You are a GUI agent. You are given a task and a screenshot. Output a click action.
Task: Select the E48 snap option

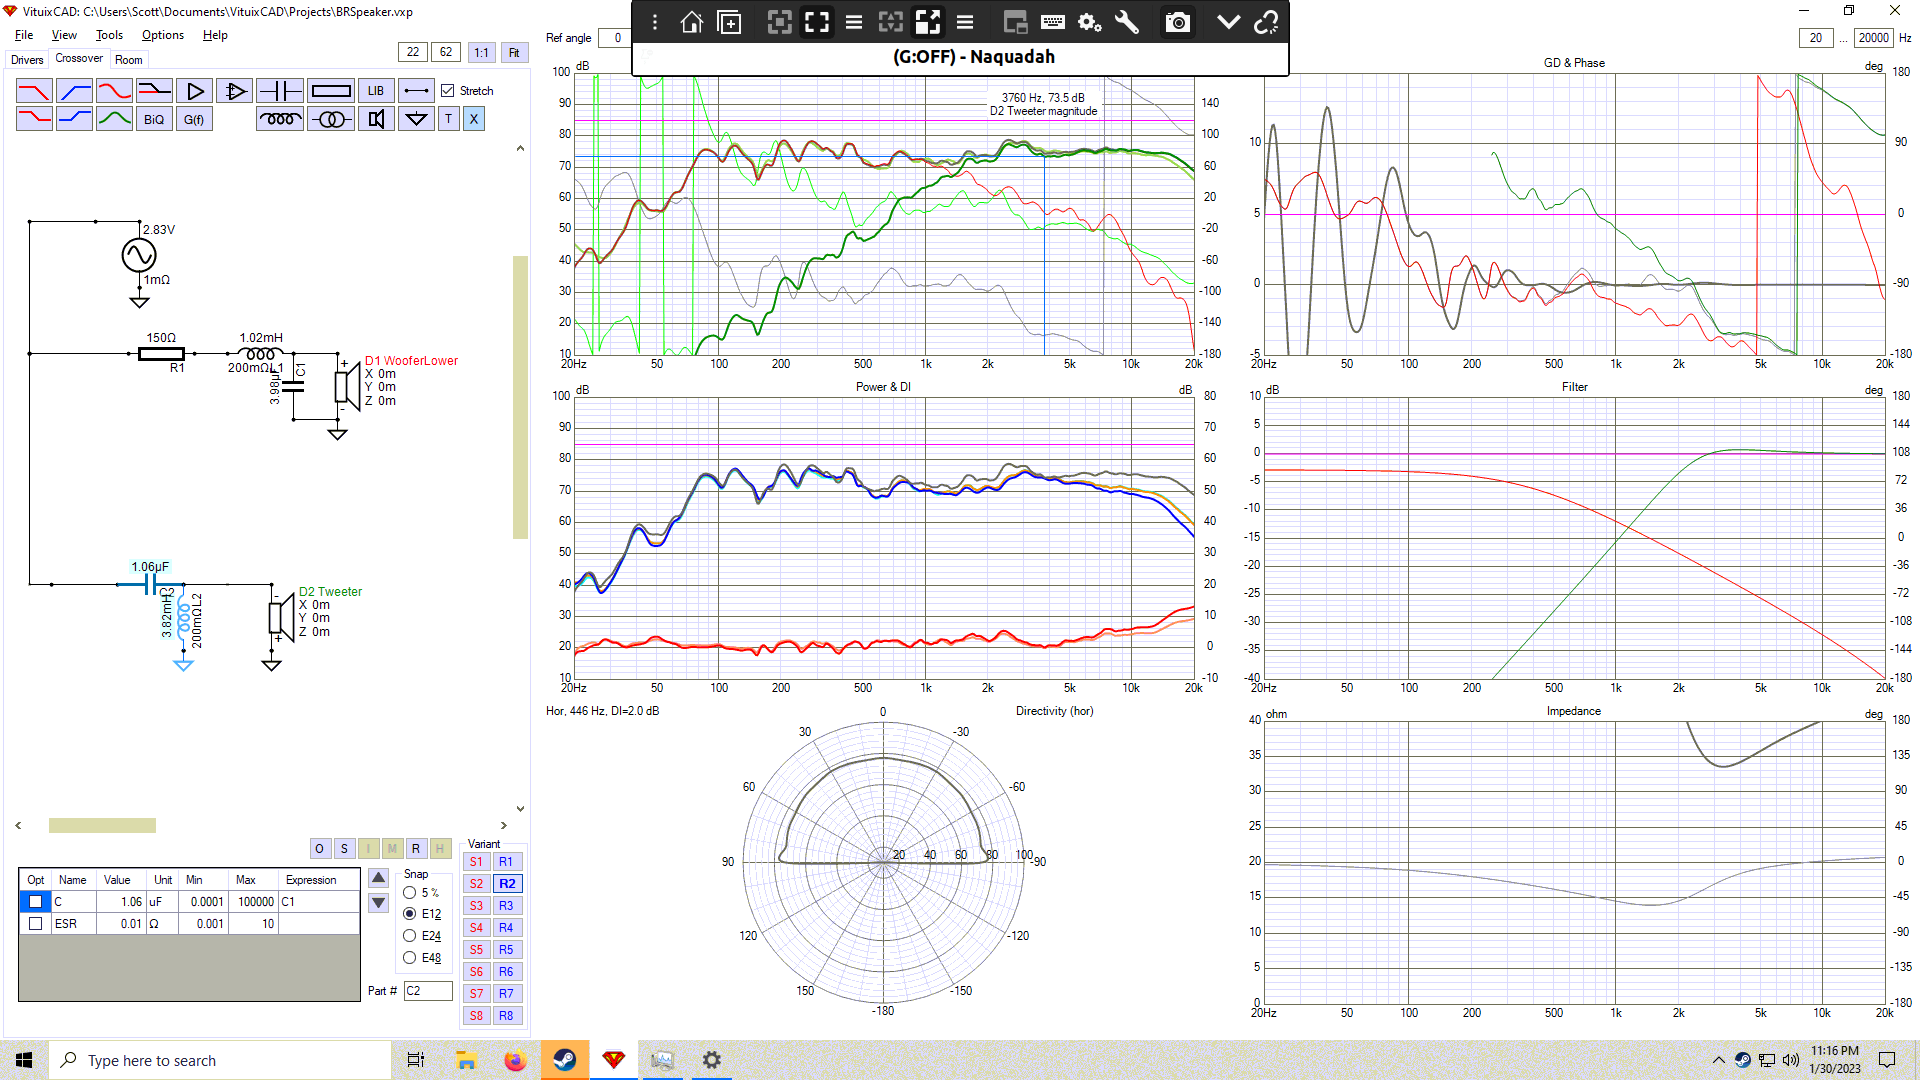point(410,958)
